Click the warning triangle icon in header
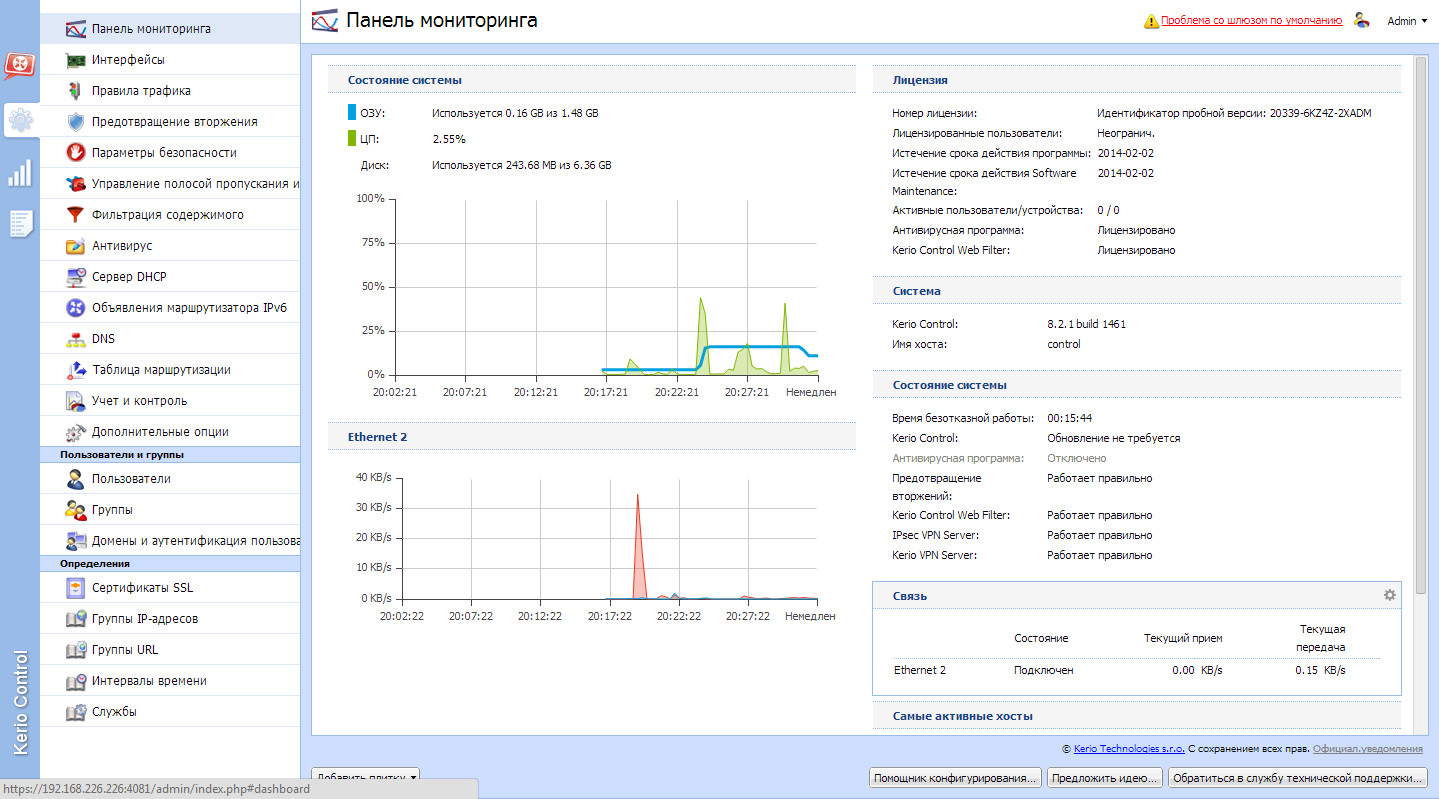 [1152, 20]
